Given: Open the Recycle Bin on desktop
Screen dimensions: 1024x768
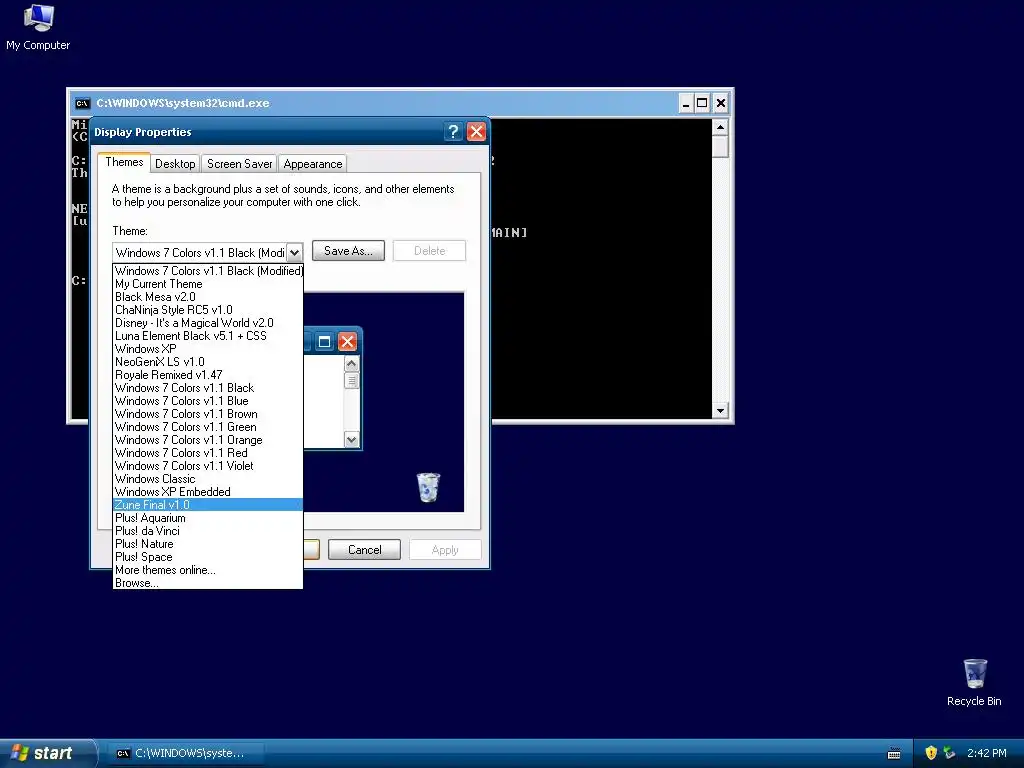Looking at the screenshot, I should (974, 682).
